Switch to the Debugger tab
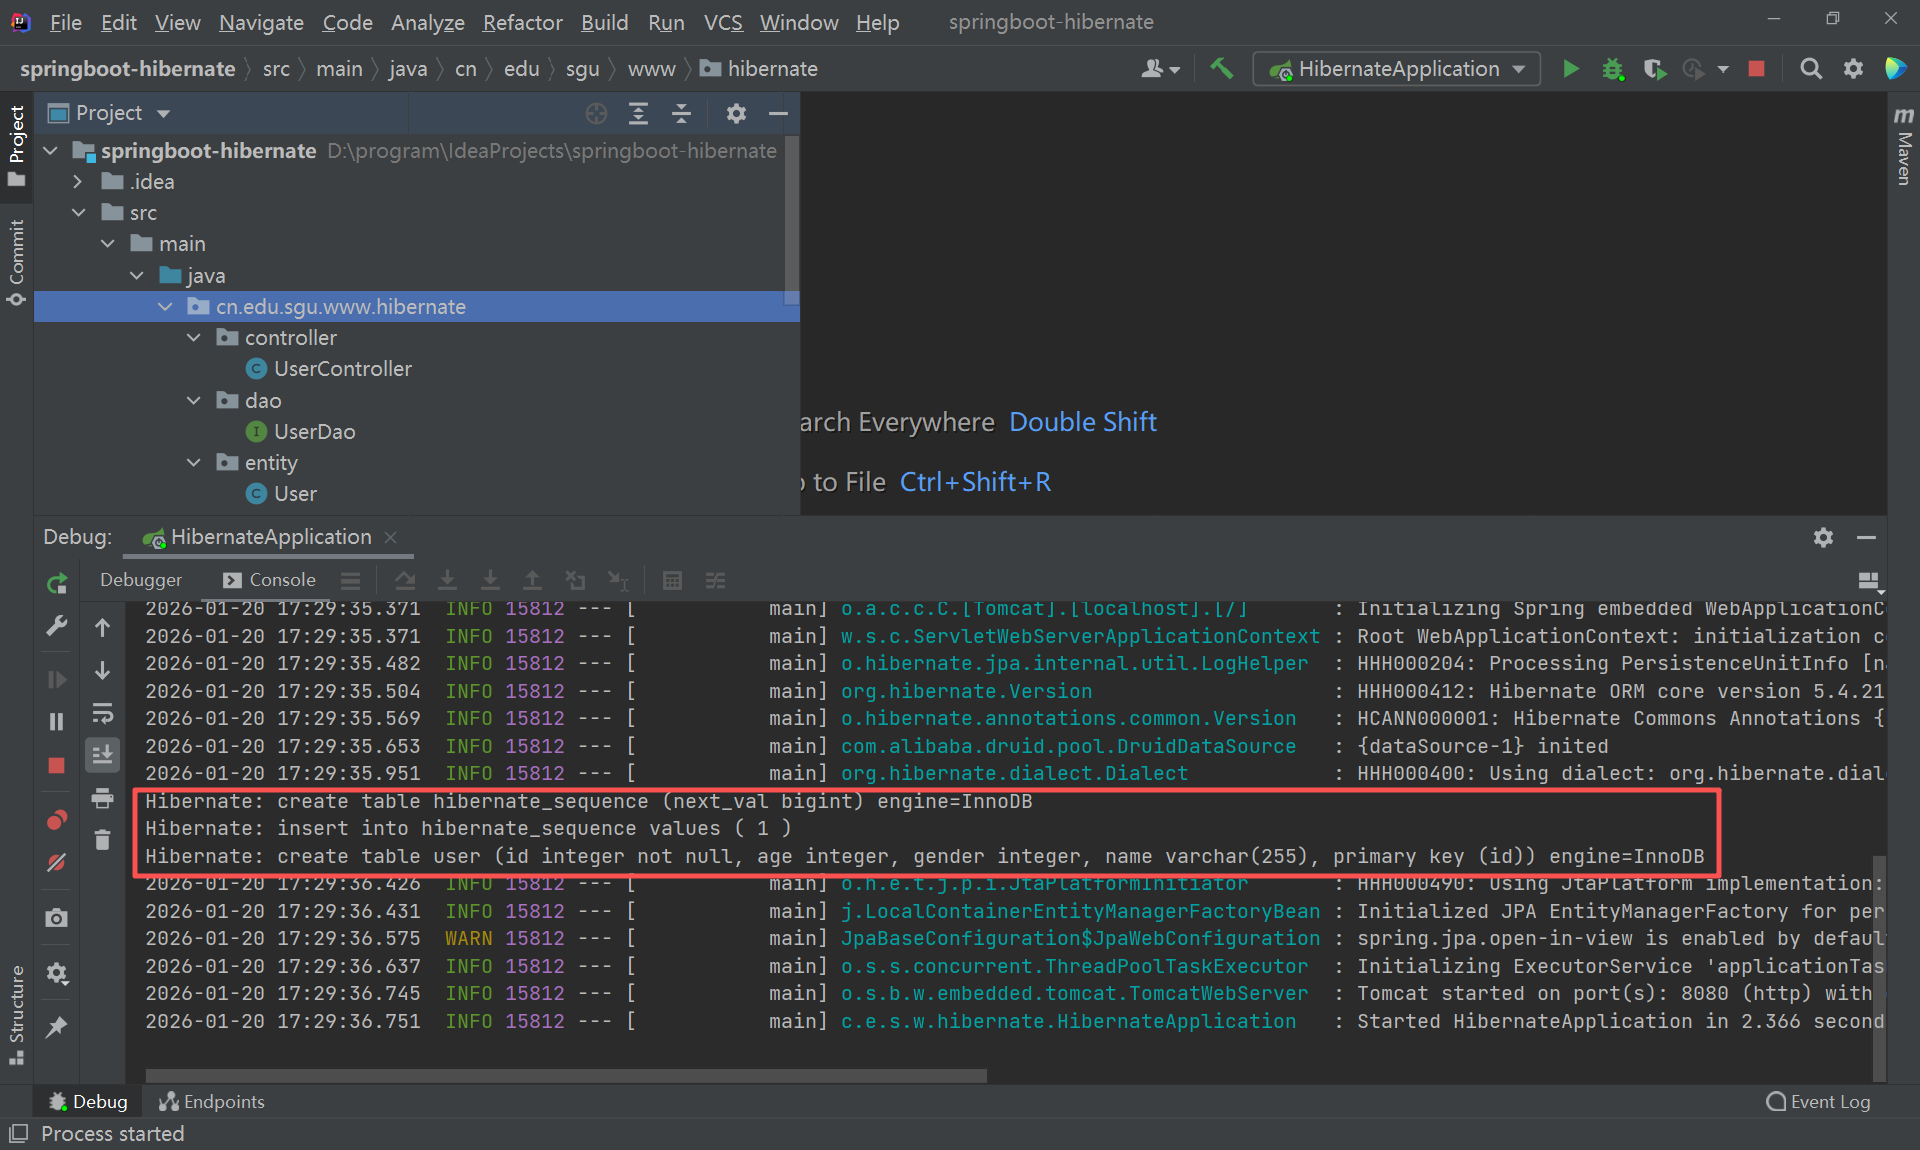The height and width of the screenshot is (1150, 1920). click(x=141, y=580)
